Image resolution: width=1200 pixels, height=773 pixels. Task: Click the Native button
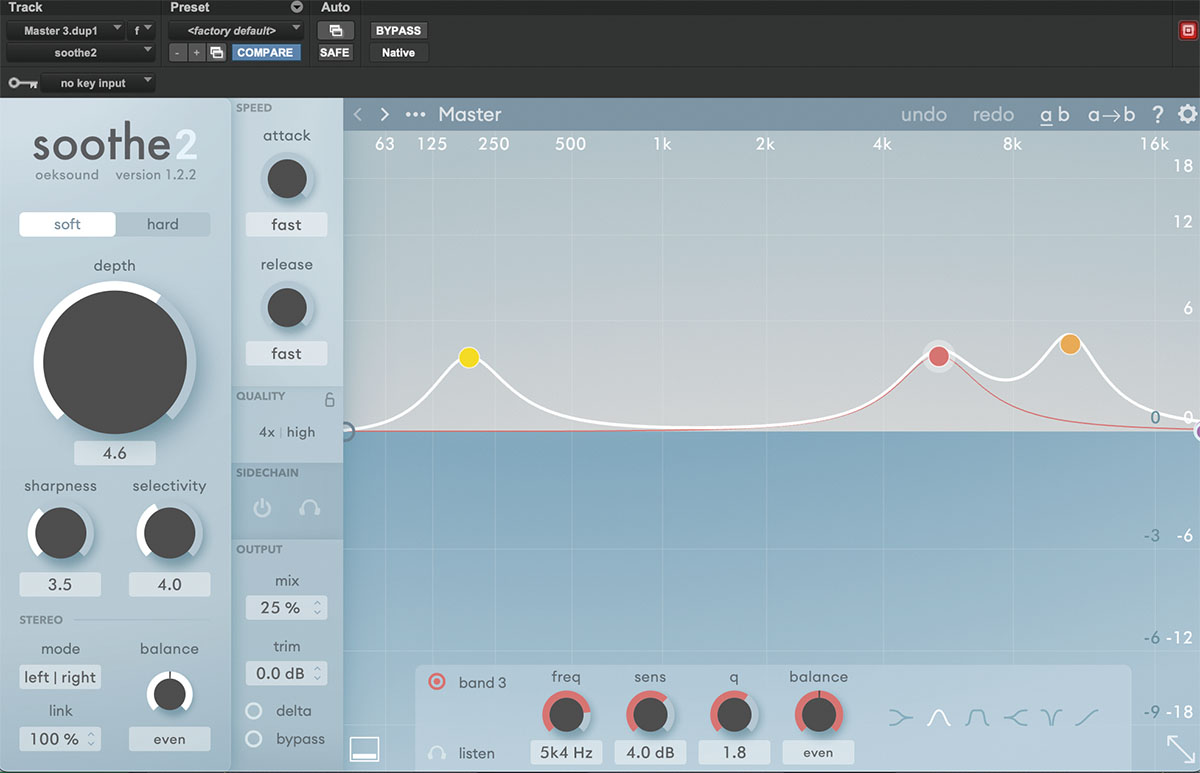398,52
